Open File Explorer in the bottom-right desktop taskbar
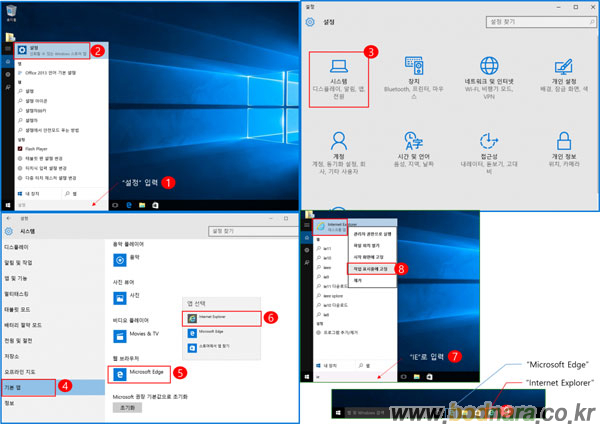This screenshot has width=600, height=424. [x=417, y=377]
